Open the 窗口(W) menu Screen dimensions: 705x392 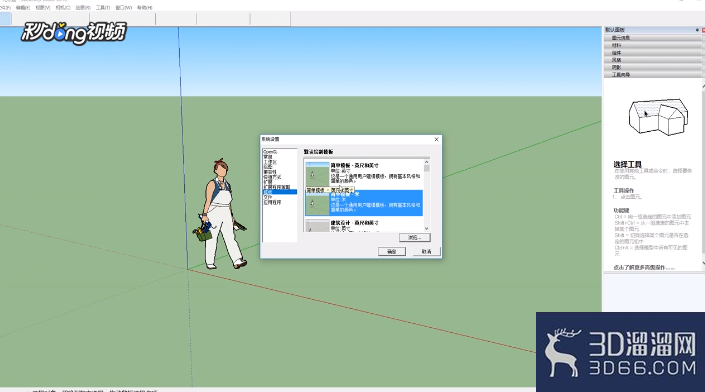click(x=124, y=8)
